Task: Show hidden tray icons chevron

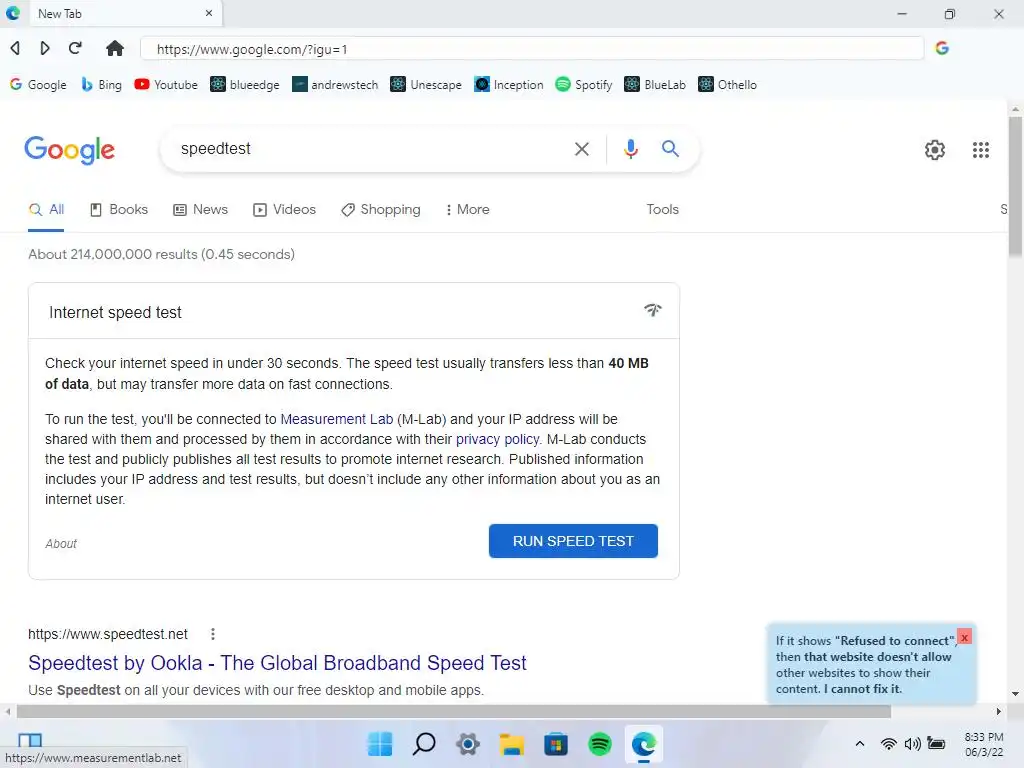Action: click(860, 744)
